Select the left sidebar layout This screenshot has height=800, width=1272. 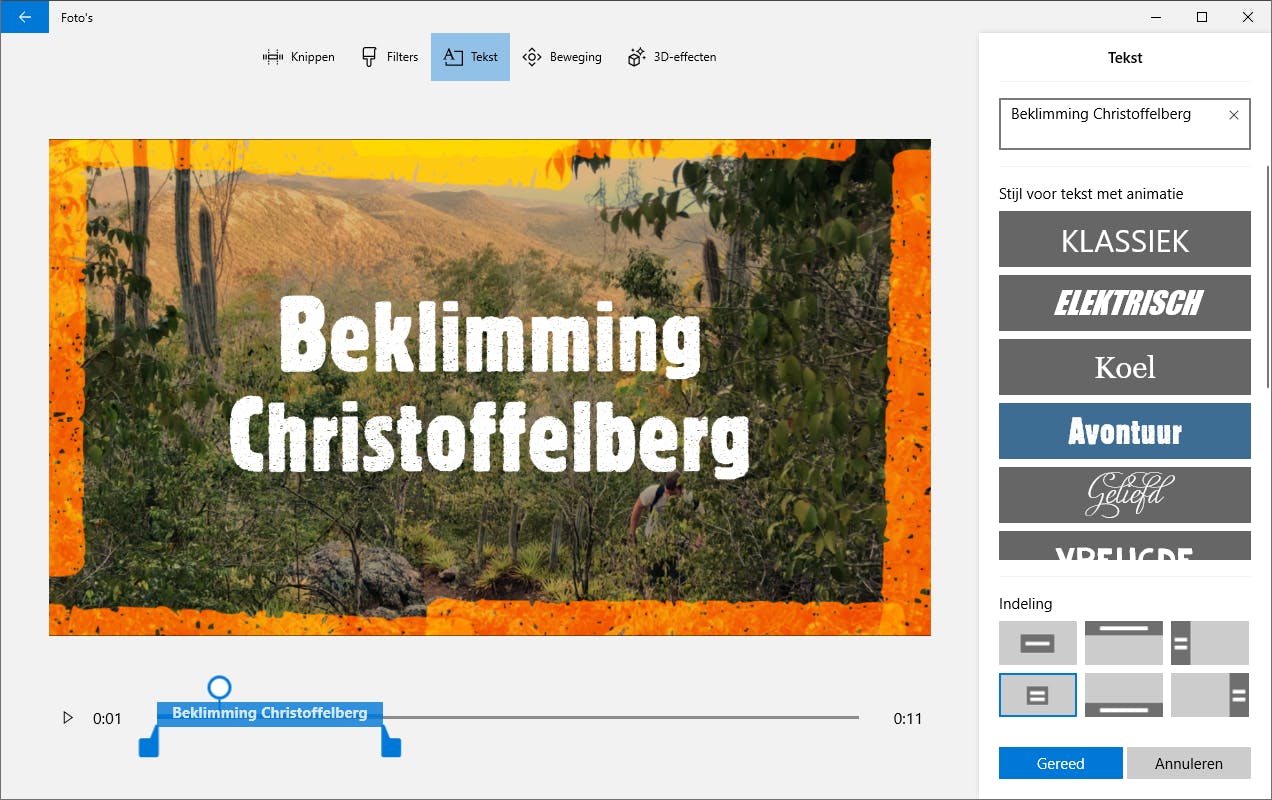pyautogui.click(x=1210, y=643)
